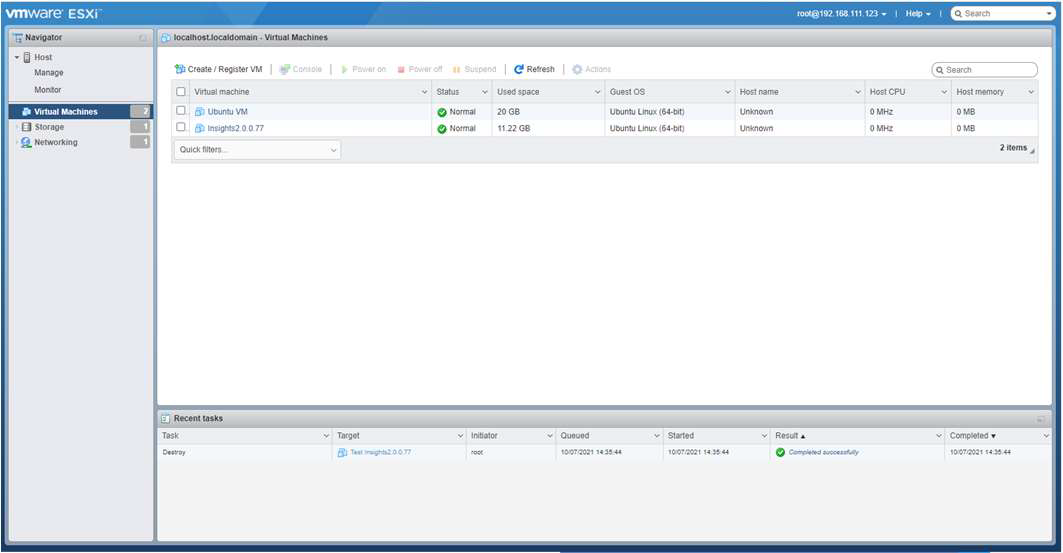Viewport: 1063px width, 553px height.
Task: Click the Recent tasks panel icon
Action: click(x=165, y=419)
